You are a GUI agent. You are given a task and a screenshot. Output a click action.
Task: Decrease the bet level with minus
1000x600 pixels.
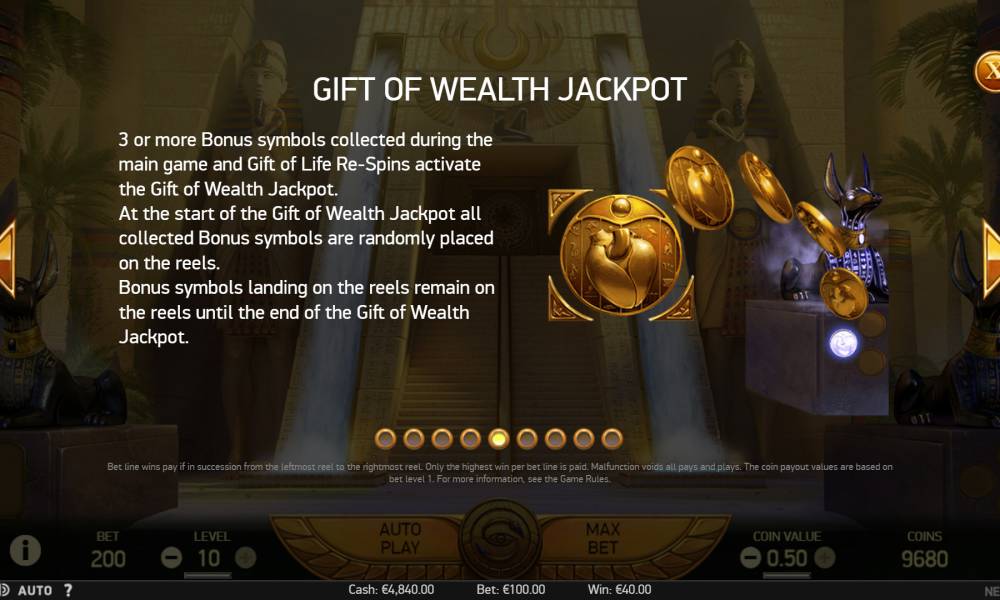pos(171,557)
